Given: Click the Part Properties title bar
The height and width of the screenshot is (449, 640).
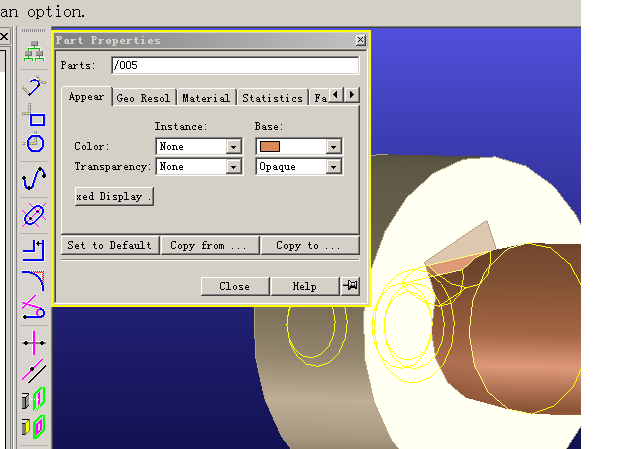Looking at the screenshot, I should click(x=204, y=40).
